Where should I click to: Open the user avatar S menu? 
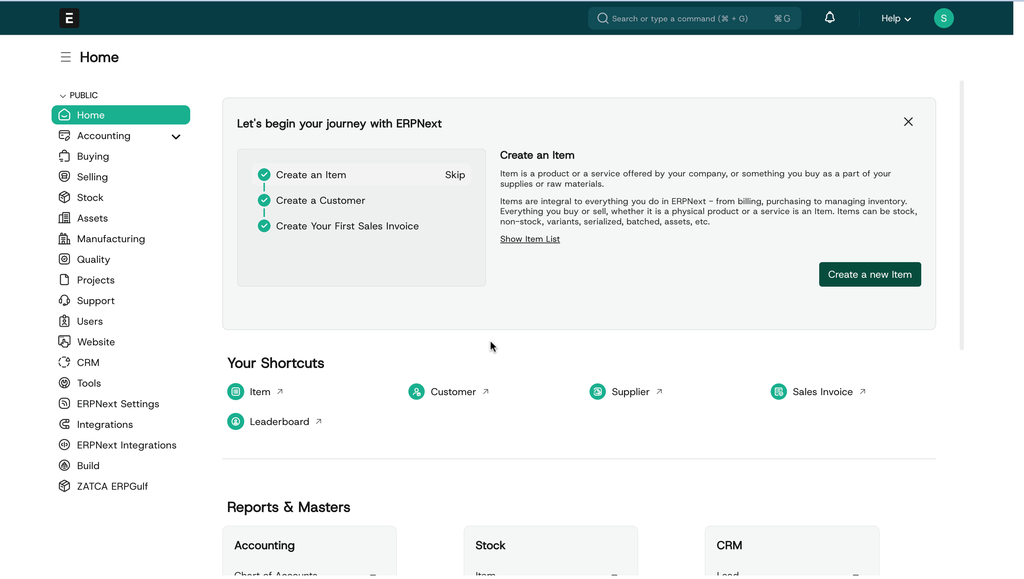pyautogui.click(x=944, y=18)
